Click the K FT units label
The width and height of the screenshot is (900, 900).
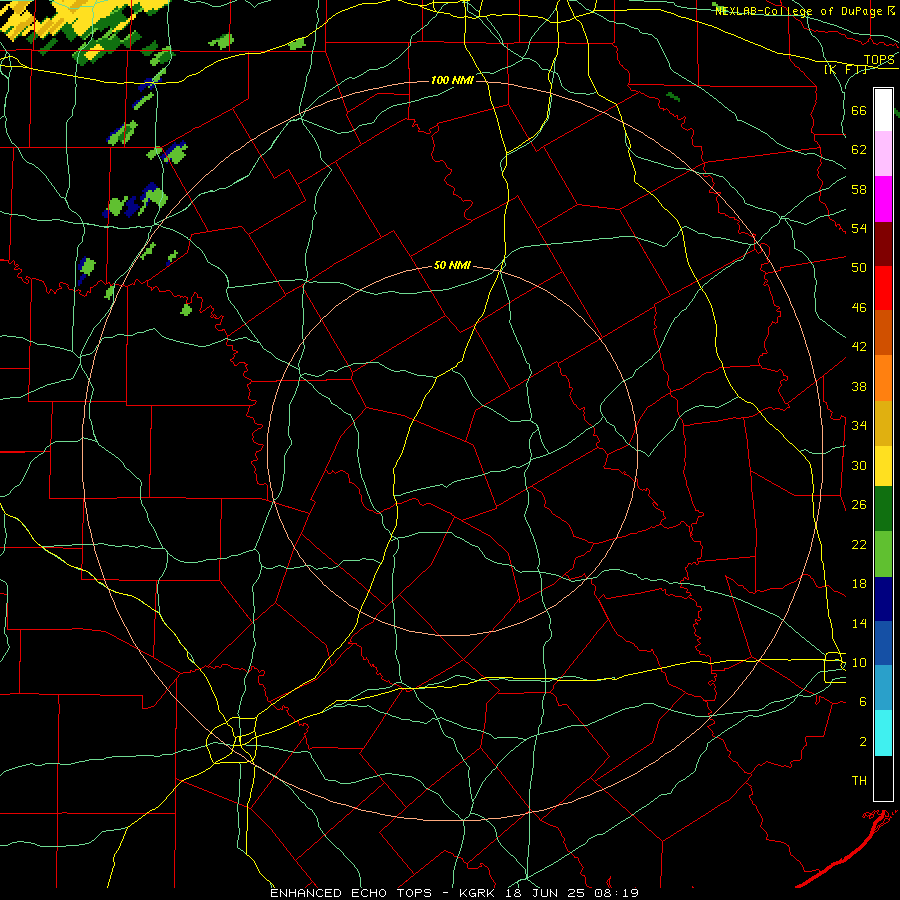click(x=846, y=69)
